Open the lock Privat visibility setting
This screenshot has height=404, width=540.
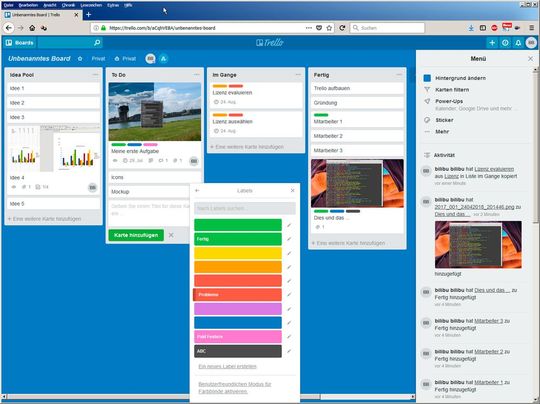click(x=125, y=59)
